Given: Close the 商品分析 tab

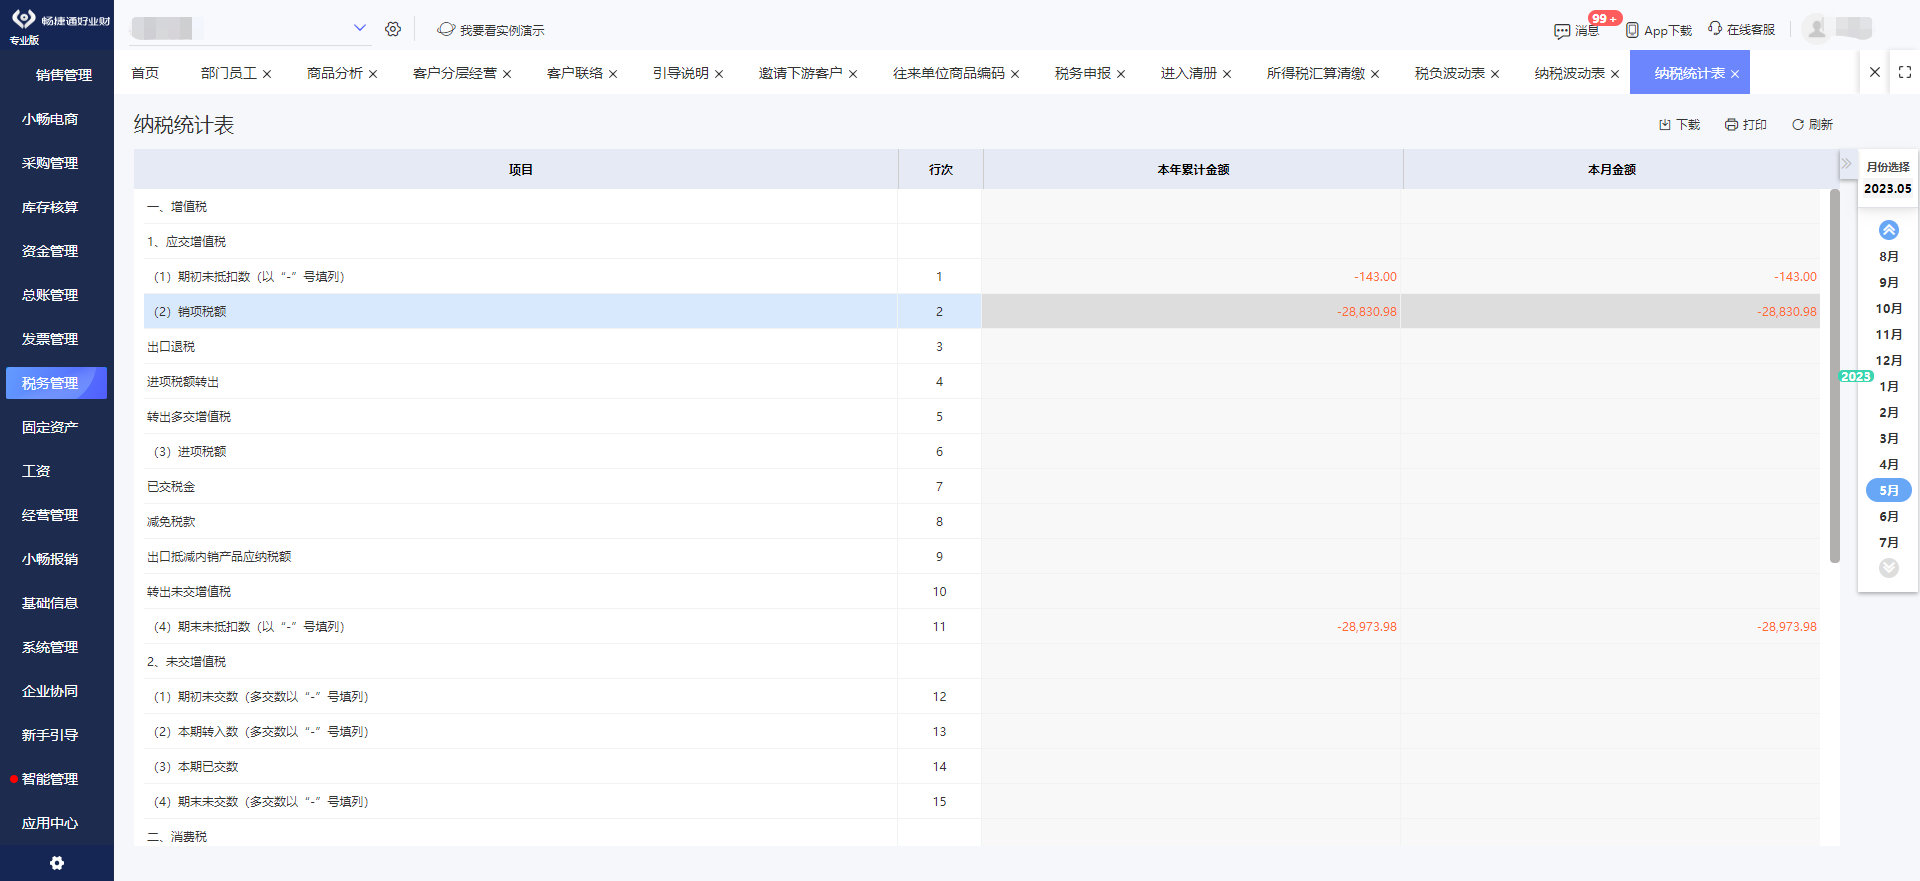Looking at the screenshot, I should pos(373,74).
